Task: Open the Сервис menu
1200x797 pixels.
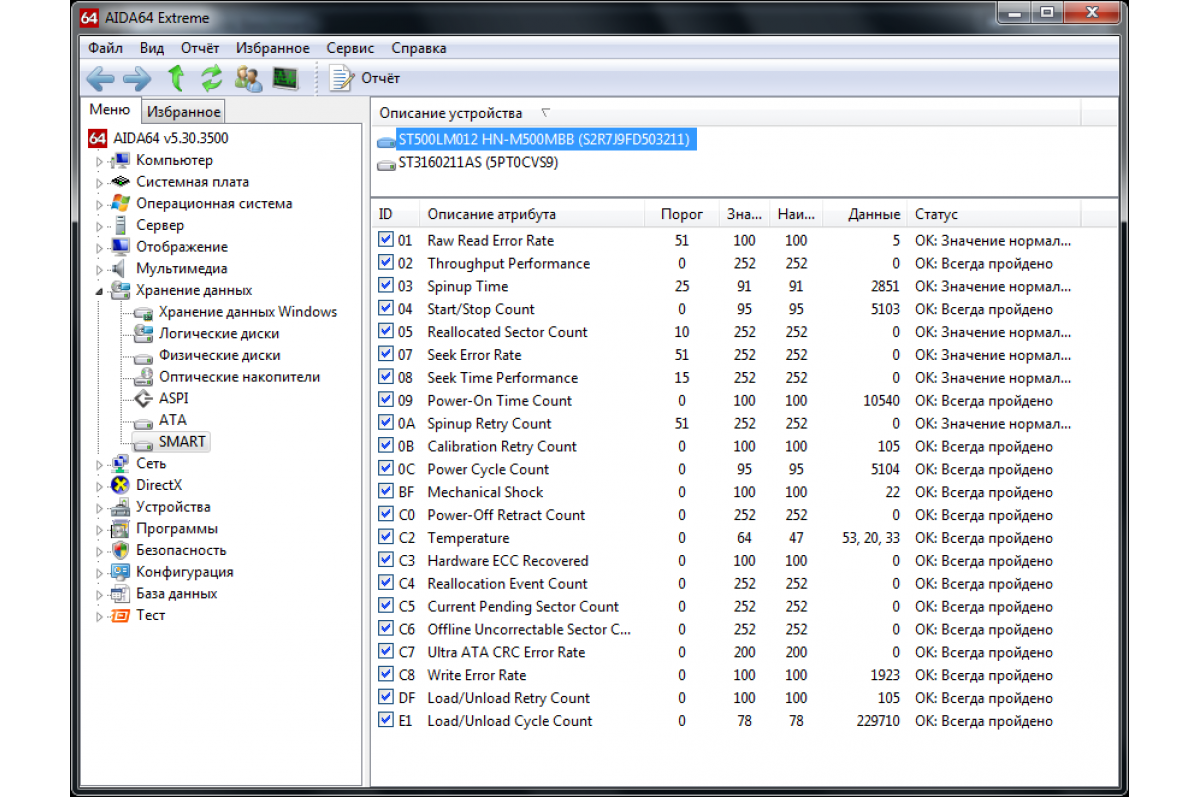Action: click(x=350, y=48)
